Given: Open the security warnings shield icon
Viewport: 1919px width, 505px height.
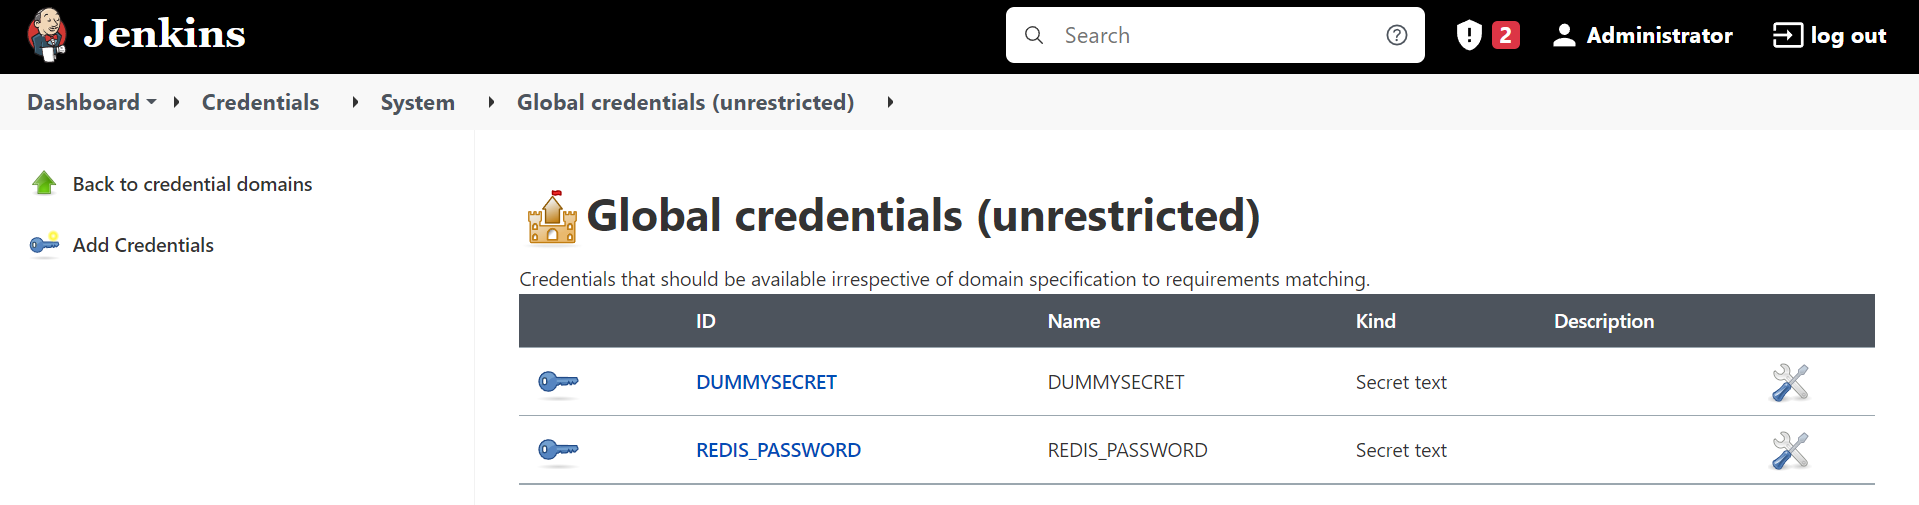Looking at the screenshot, I should tap(1468, 35).
